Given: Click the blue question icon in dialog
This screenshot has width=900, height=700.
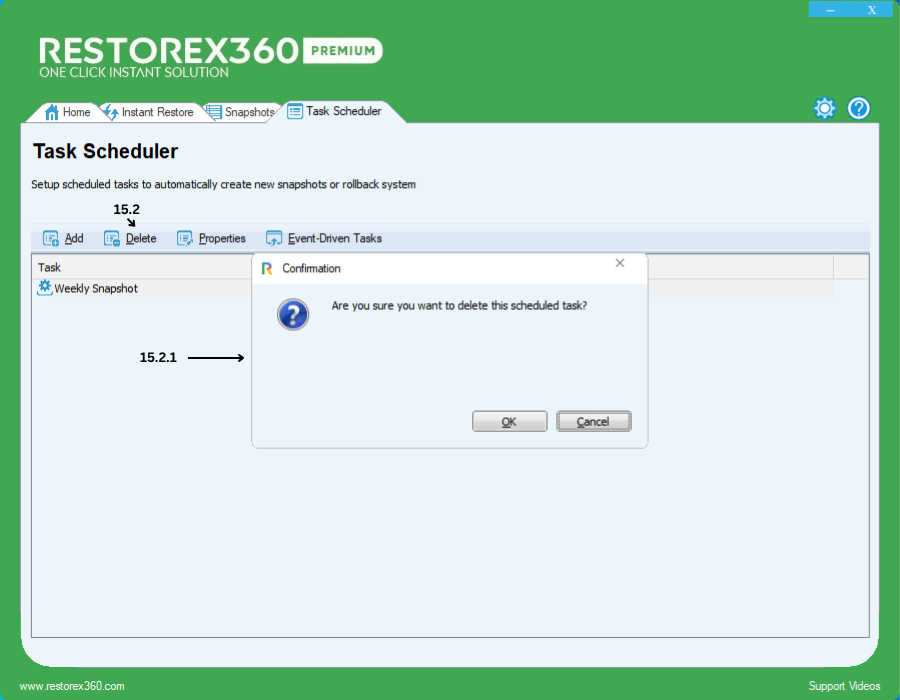Looking at the screenshot, I should click(292, 316).
